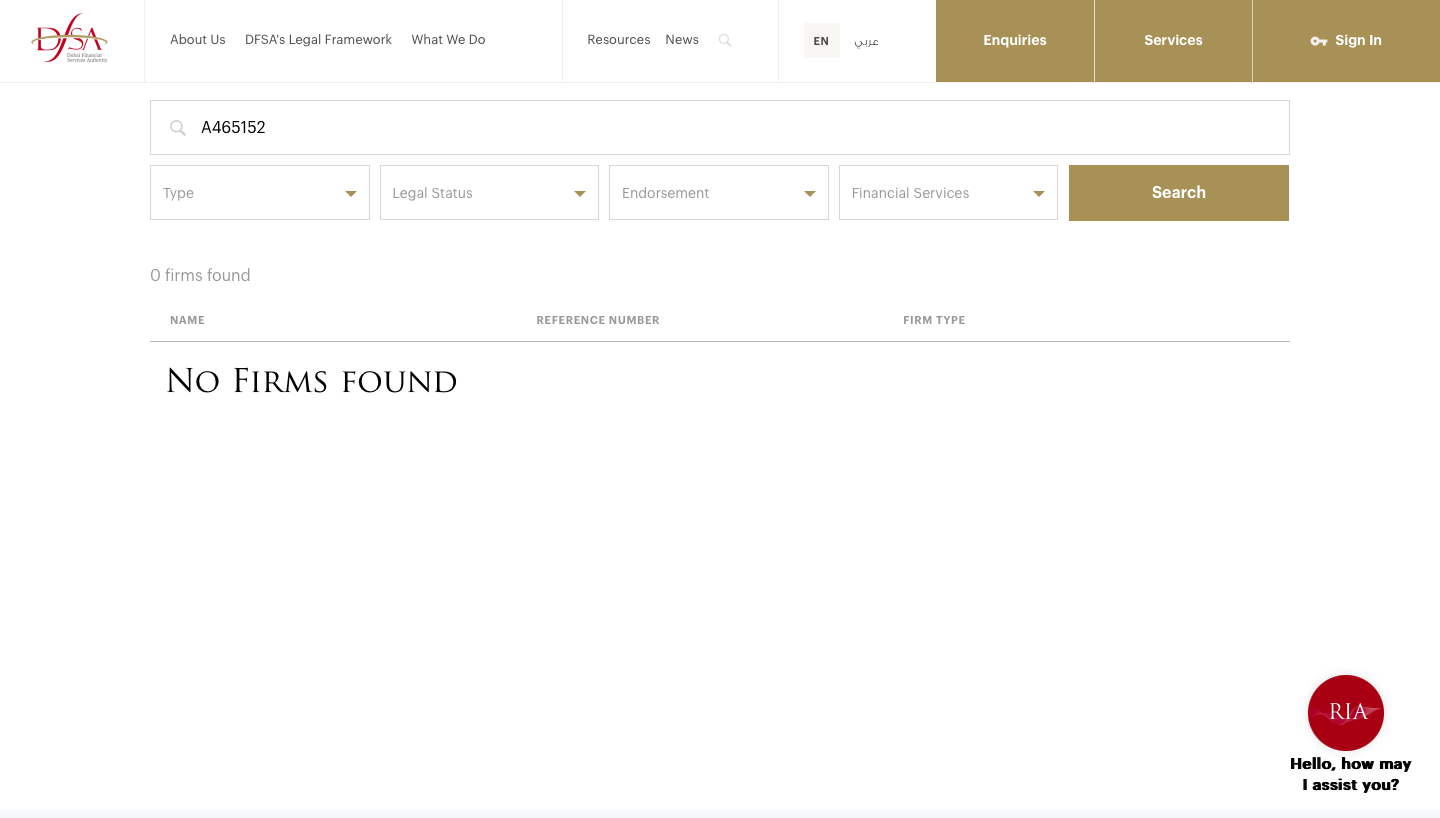Screen dimensions: 1440x818
Task: Open the What We Do menu
Action: [x=448, y=40]
